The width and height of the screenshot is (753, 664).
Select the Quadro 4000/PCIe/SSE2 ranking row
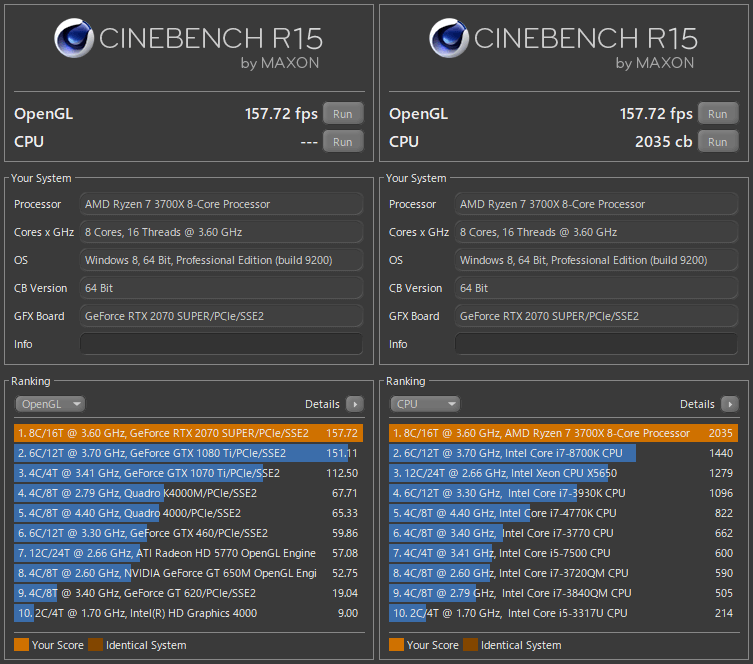pos(188,513)
